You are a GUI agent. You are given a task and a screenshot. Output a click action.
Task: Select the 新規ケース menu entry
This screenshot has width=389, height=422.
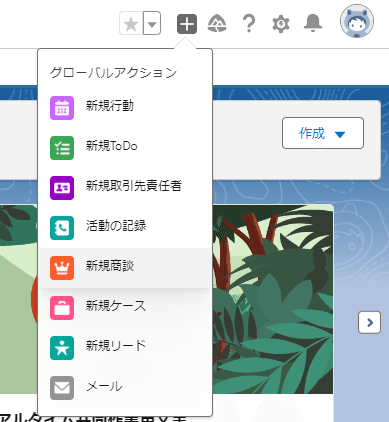(x=125, y=308)
